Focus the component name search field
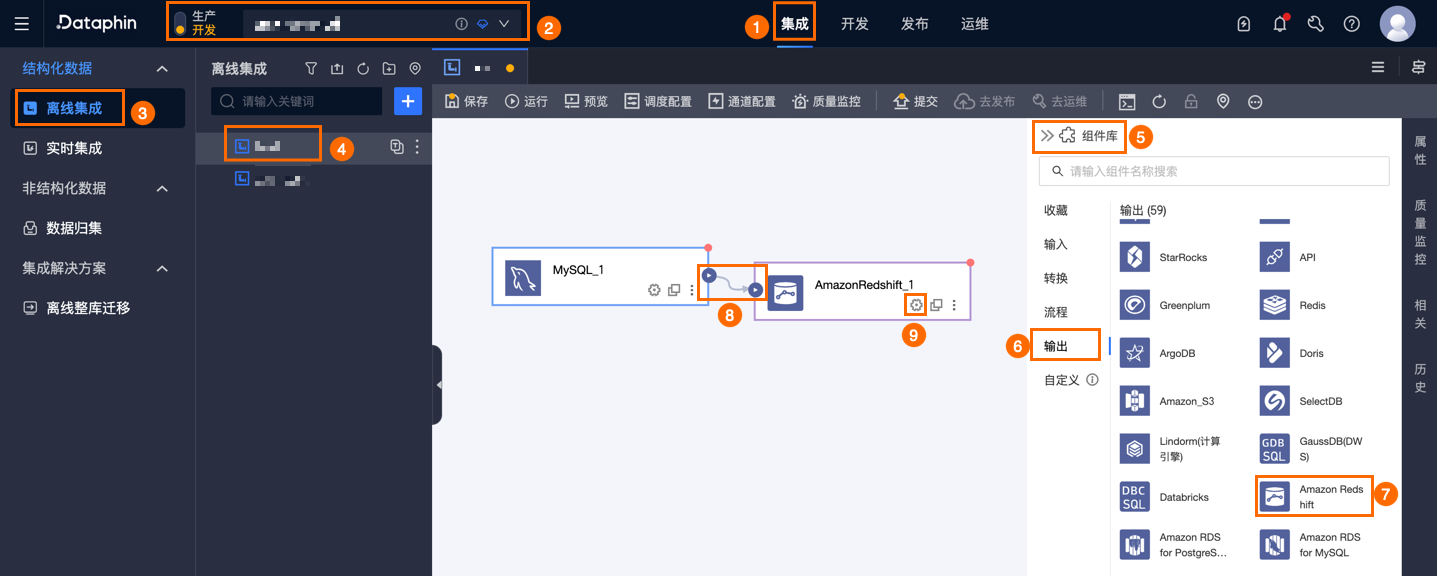The image size is (1437, 576). (1214, 171)
